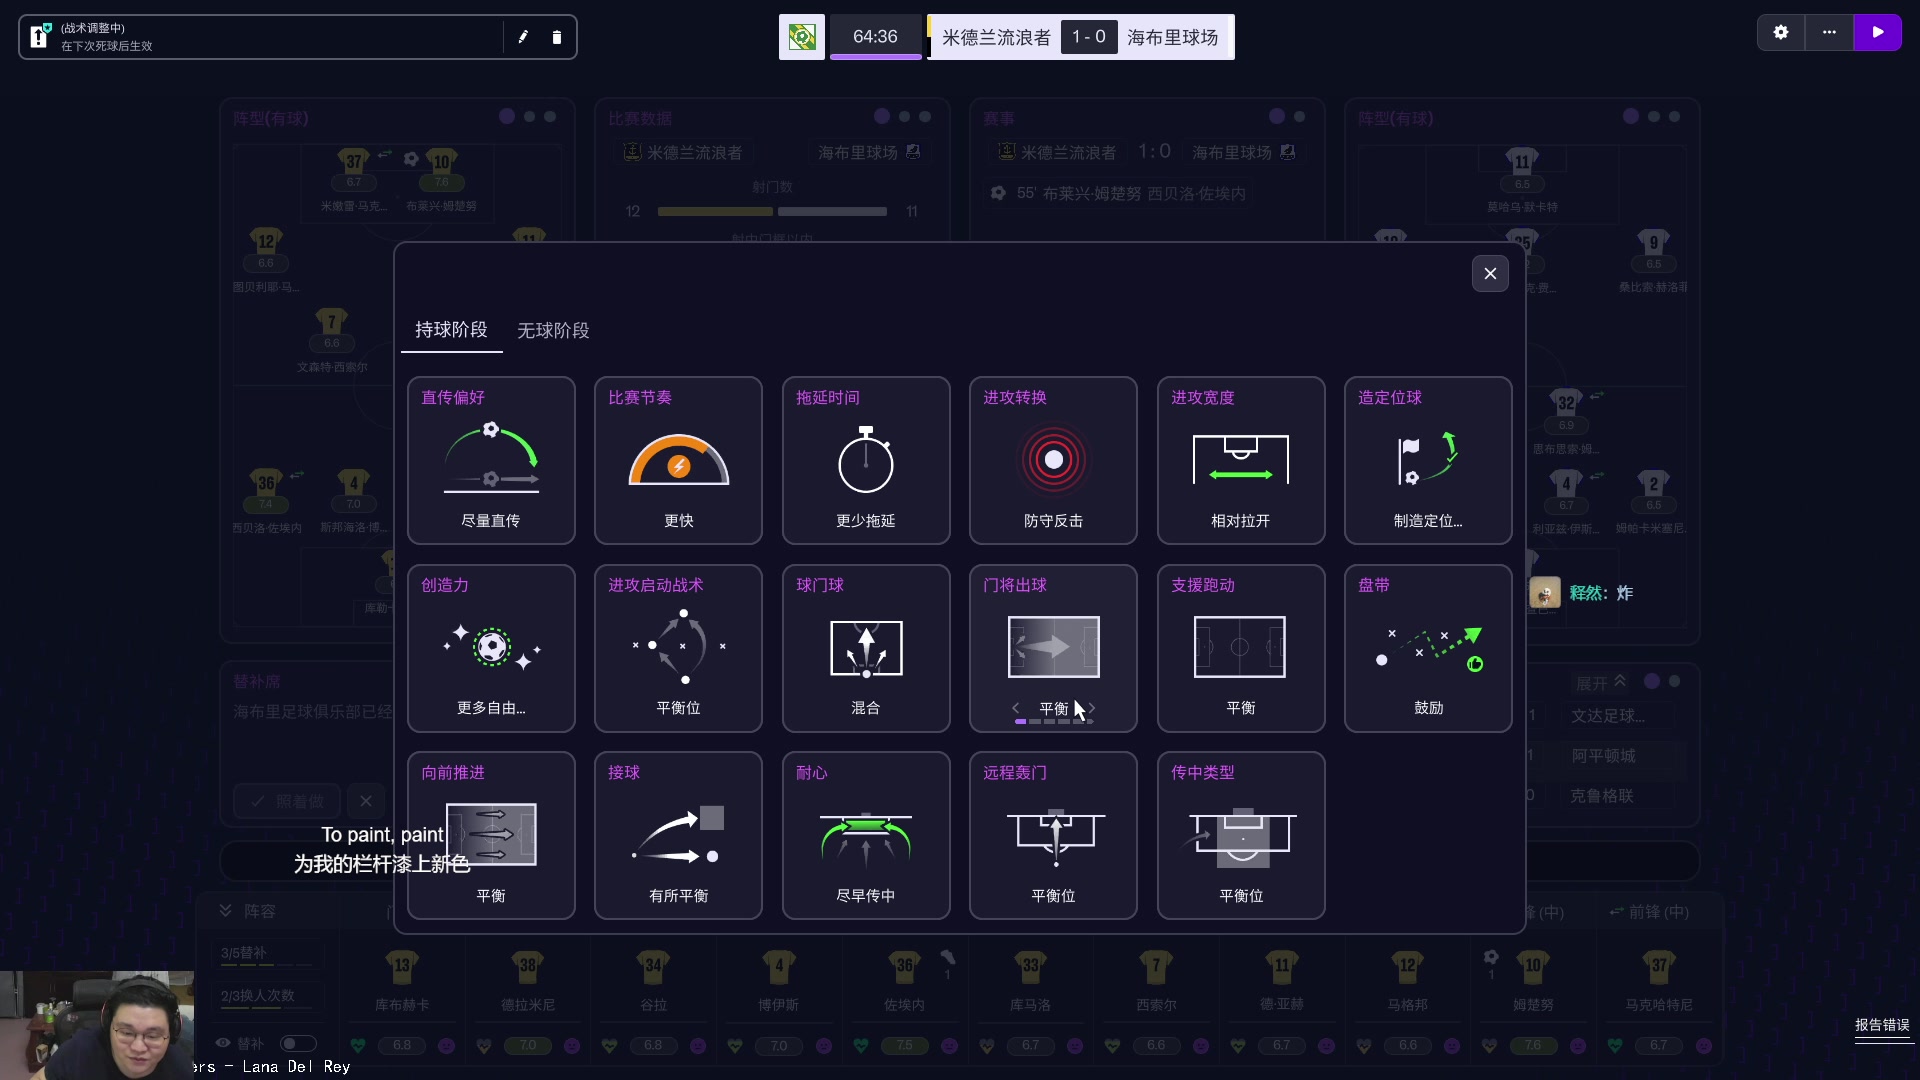Select the 拖延时间 stopwatch tile
Image resolution: width=1920 pixels, height=1080 pixels.
(866, 460)
